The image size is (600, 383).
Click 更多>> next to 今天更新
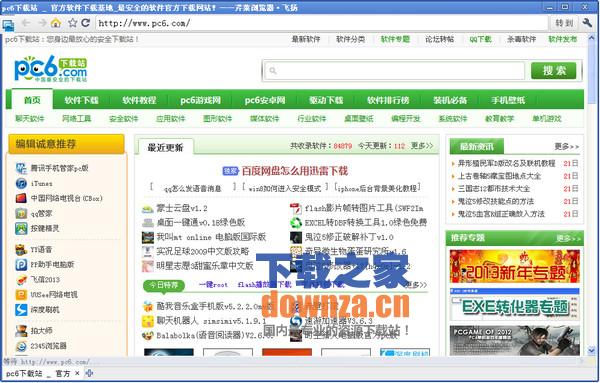(x=422, y=146)
